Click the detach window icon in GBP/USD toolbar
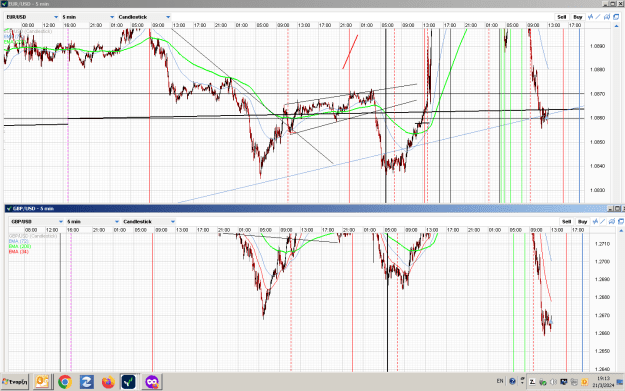 pos(621,221)
